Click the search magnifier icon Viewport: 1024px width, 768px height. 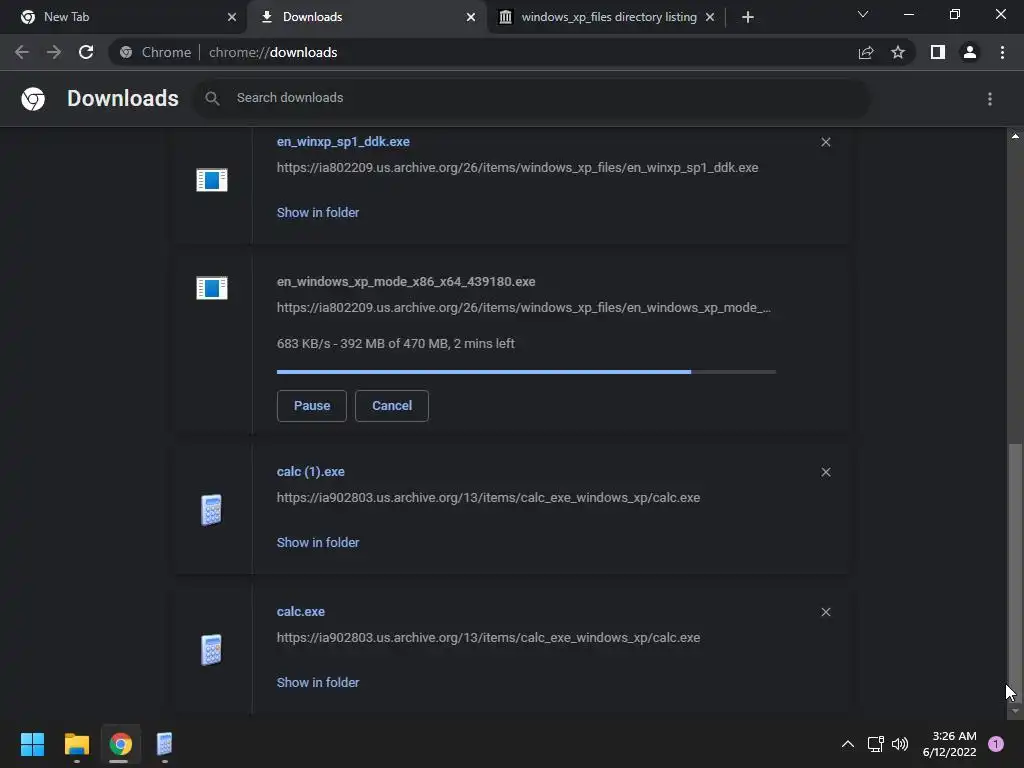tap(212, 99)
